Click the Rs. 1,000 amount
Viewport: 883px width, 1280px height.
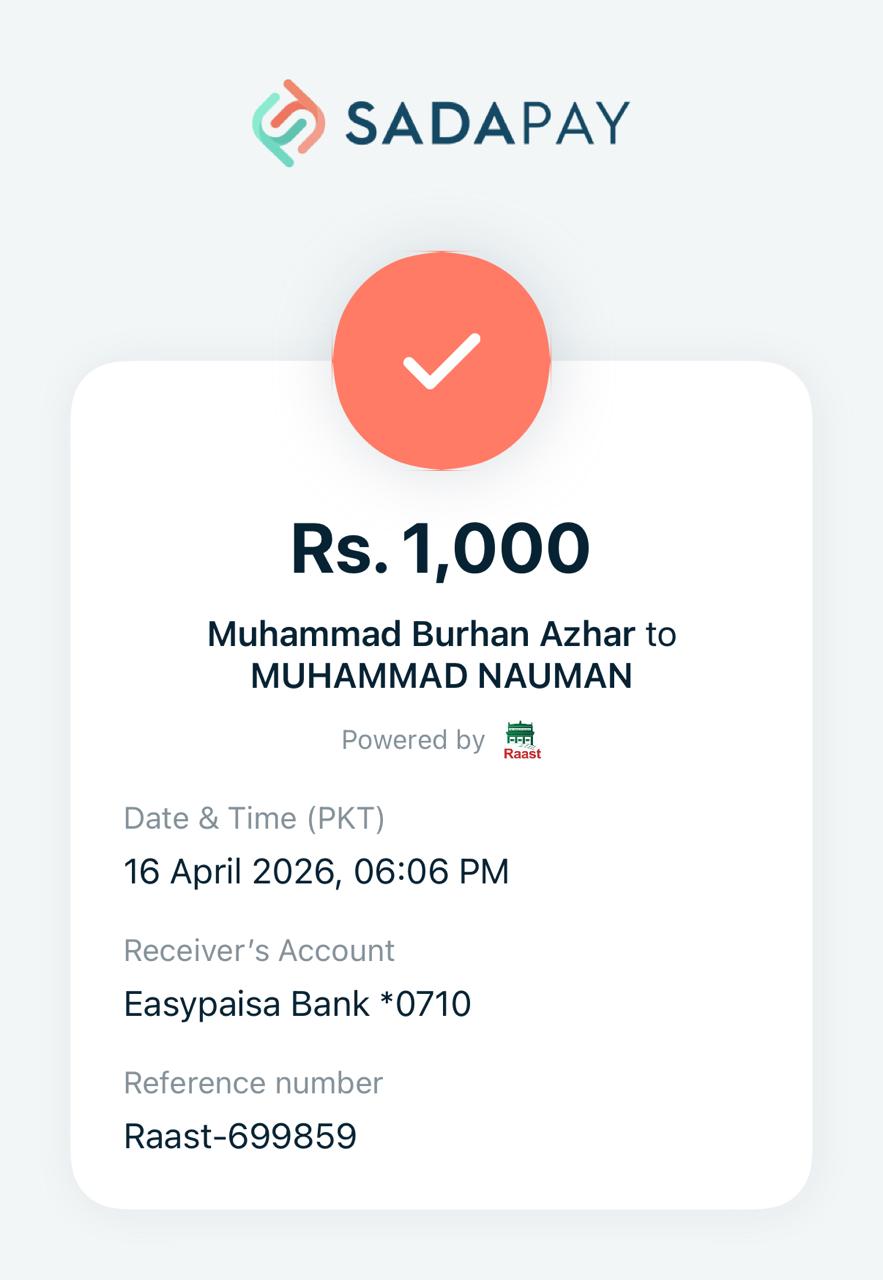coord(440,549)
